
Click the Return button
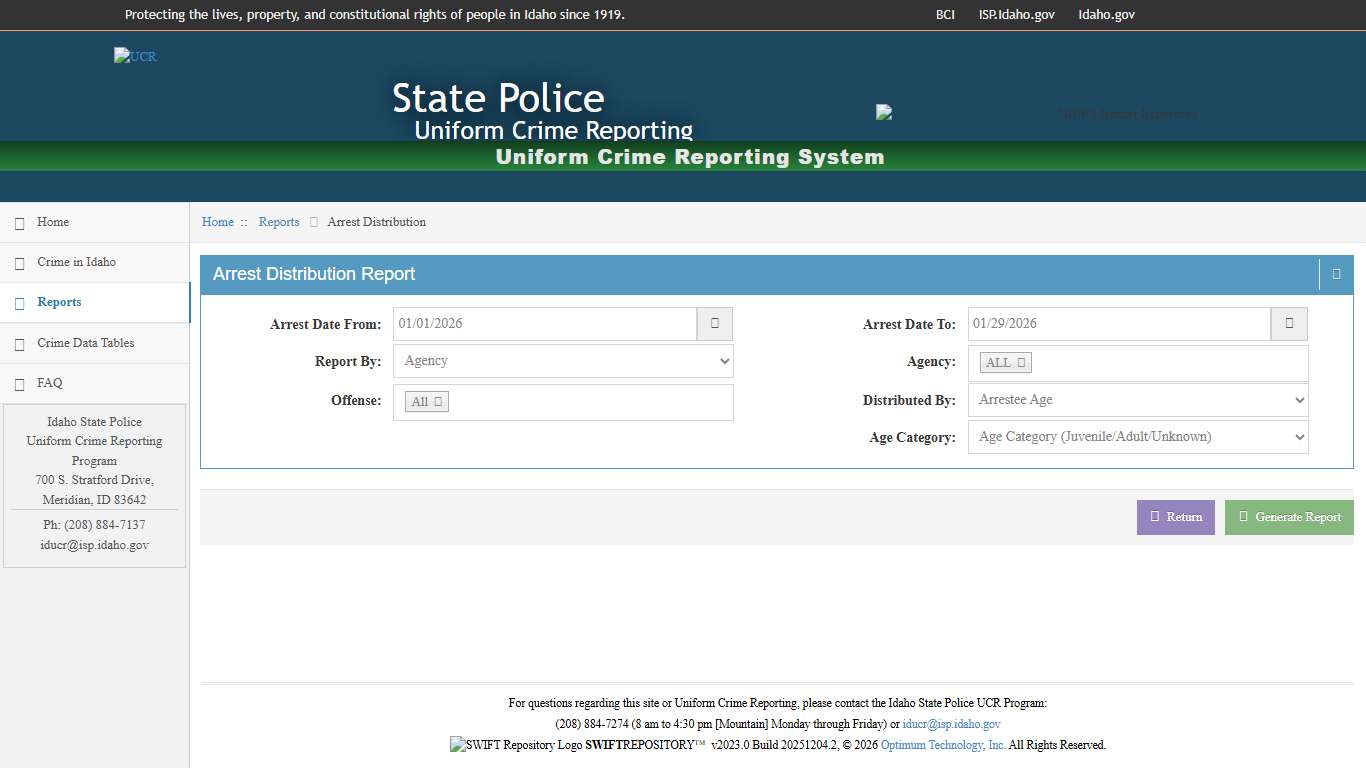[x=1175, y=517]
